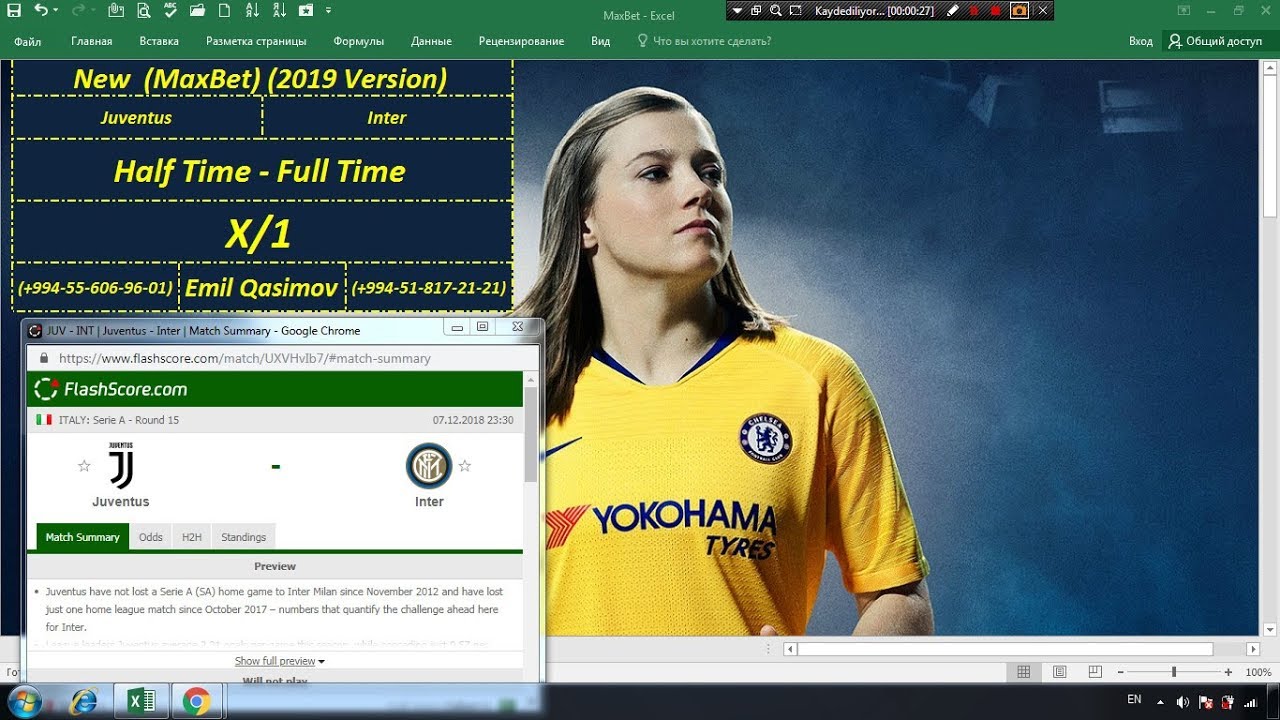Expand 'Show full preview' link
This screenshot has height=720, width=1280.
point(279,661)
